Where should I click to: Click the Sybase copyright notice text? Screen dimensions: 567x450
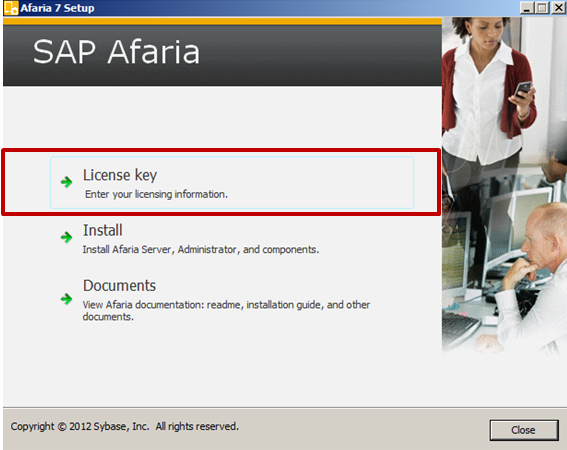point(125,426)
